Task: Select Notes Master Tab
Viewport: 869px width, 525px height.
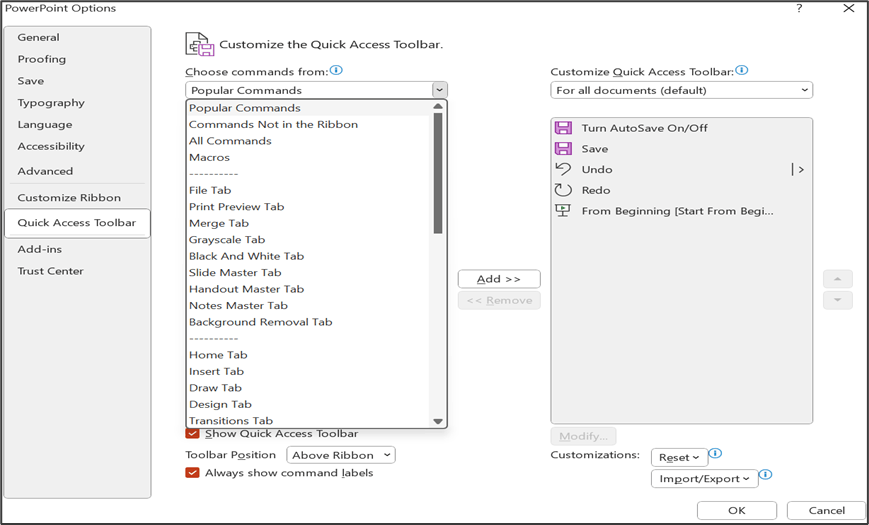Action: tap(308, 305)
